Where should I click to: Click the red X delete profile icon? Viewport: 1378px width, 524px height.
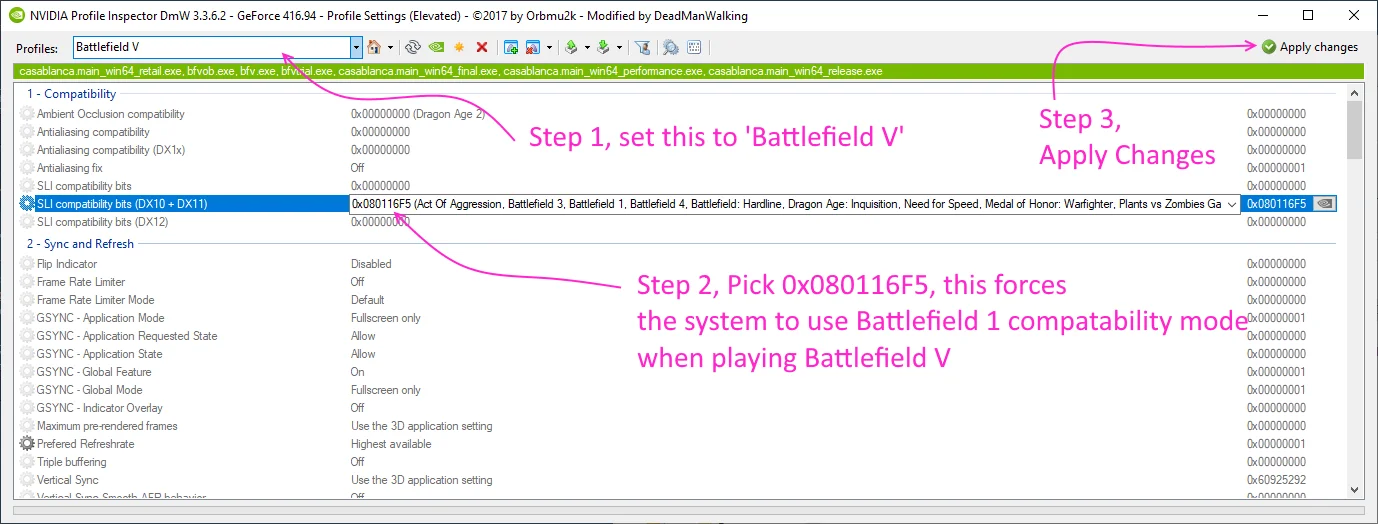tap(482, 47)
